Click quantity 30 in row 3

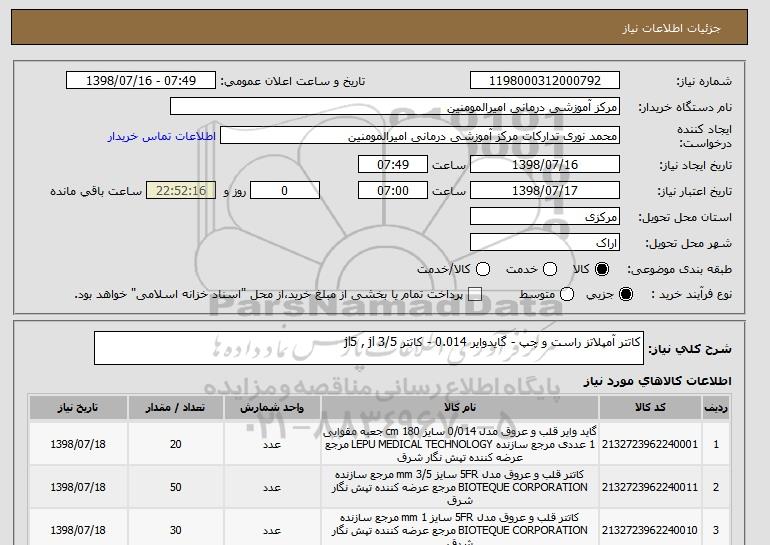pos(175,530)
